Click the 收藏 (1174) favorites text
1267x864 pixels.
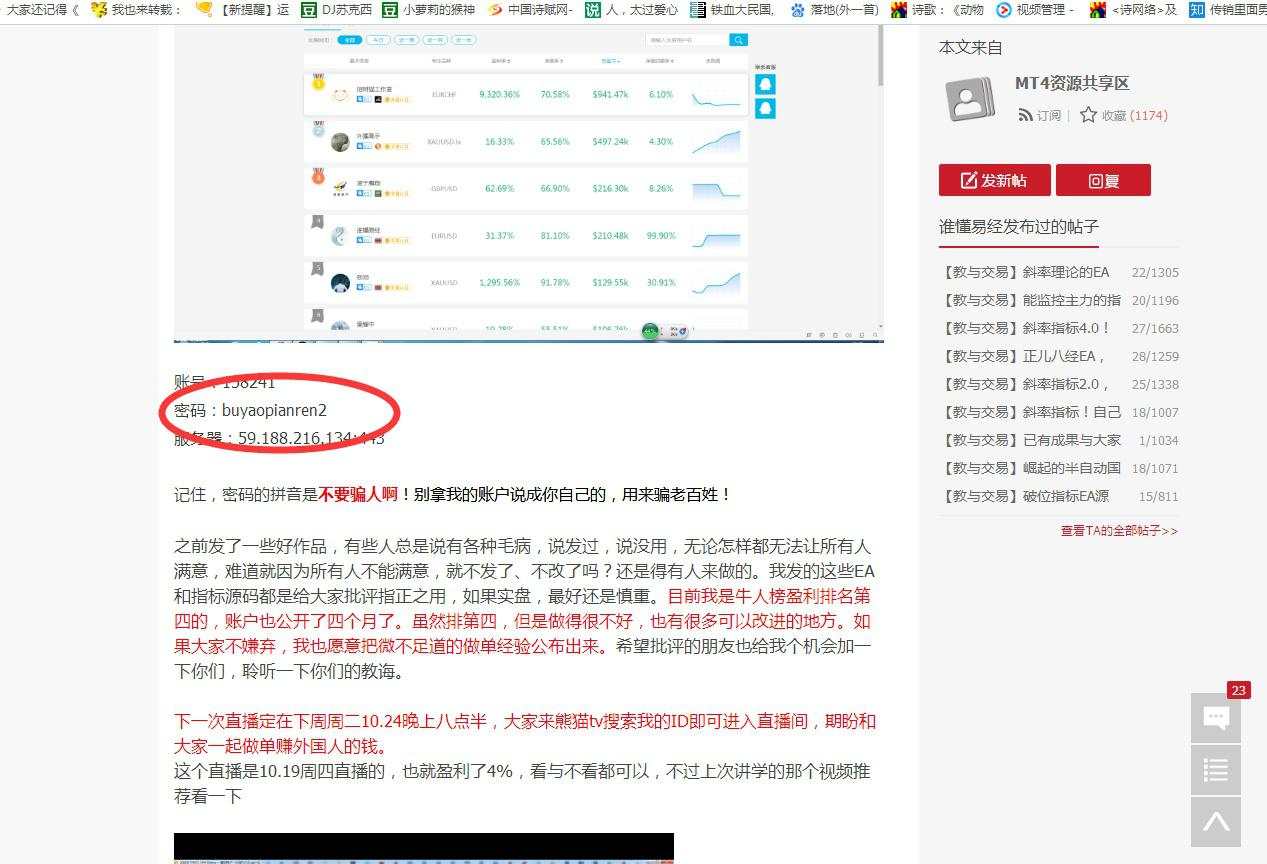point(1135,115)
